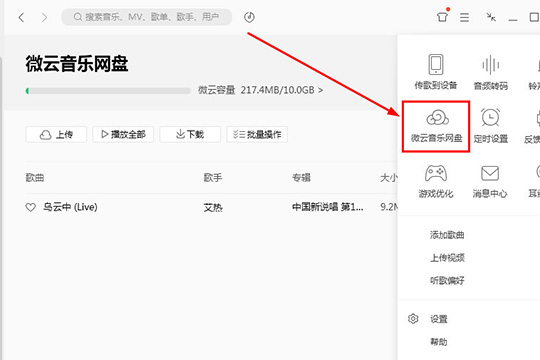
Task: Open 消息中心 envelope icon
Action: pyautogui.click(x=490, y=173)
